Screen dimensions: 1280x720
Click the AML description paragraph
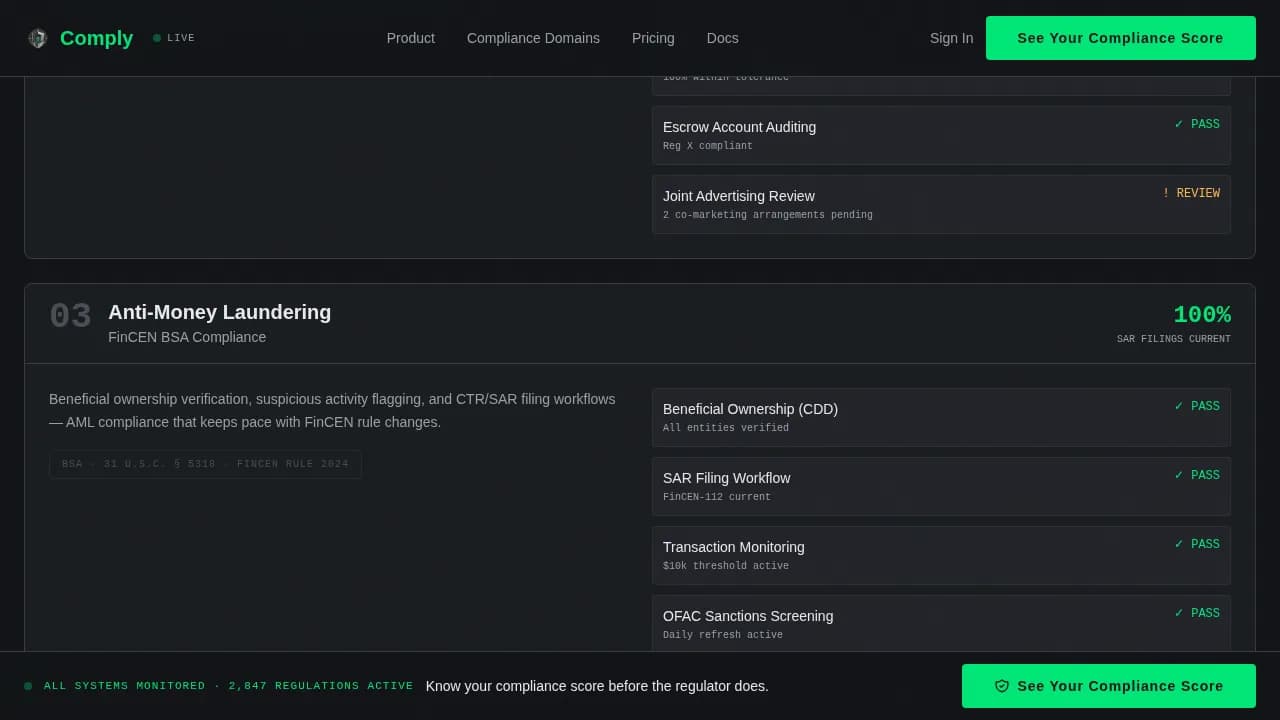pyautogui.click(x=332, y=411)
